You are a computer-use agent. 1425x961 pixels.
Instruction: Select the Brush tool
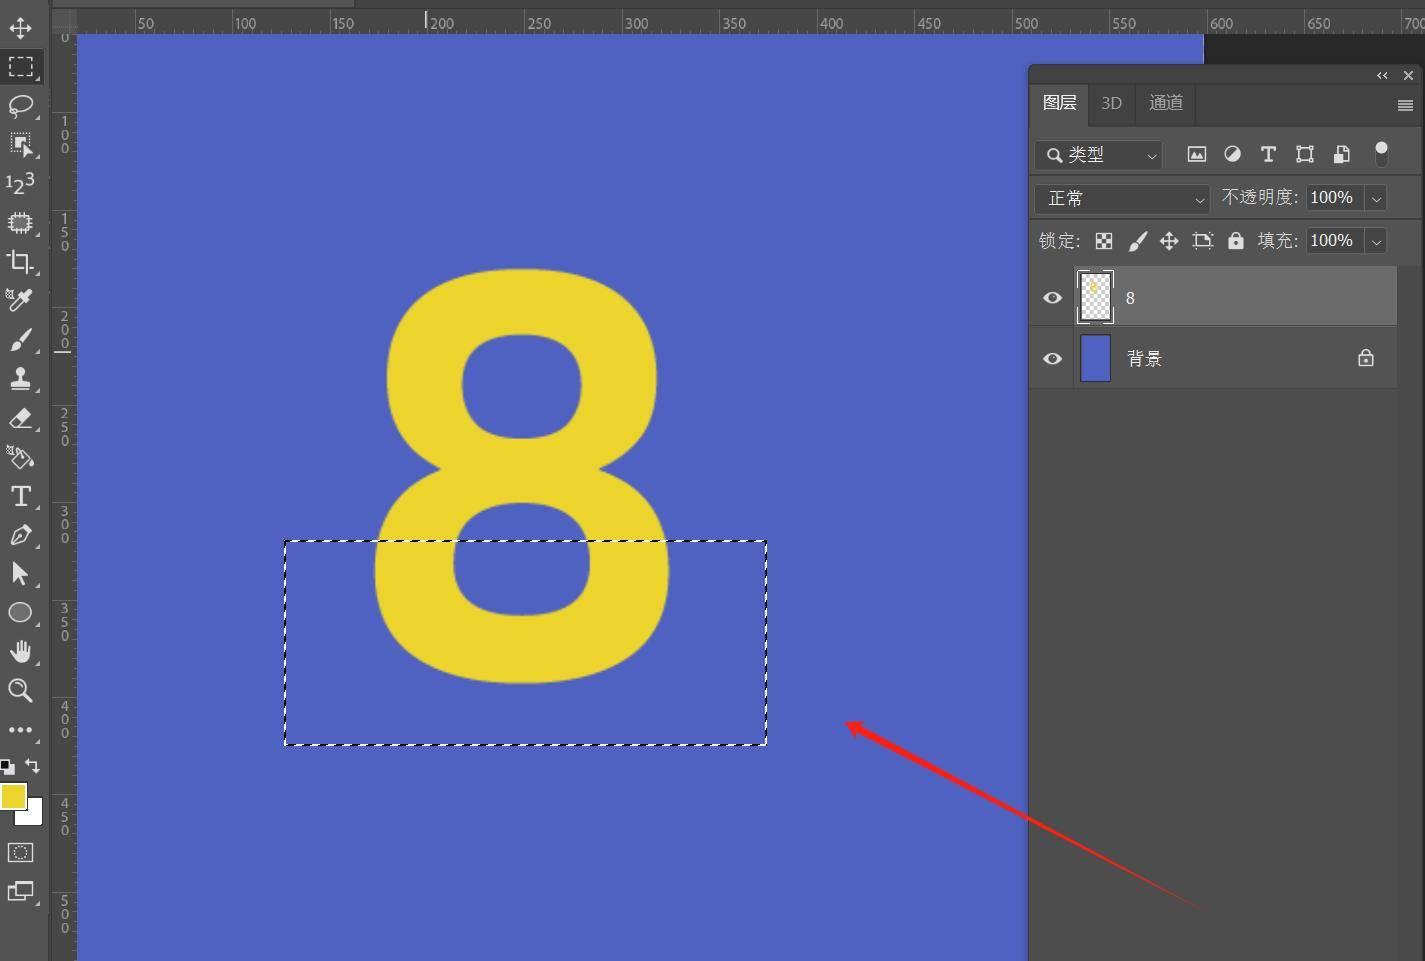(20, 340)
